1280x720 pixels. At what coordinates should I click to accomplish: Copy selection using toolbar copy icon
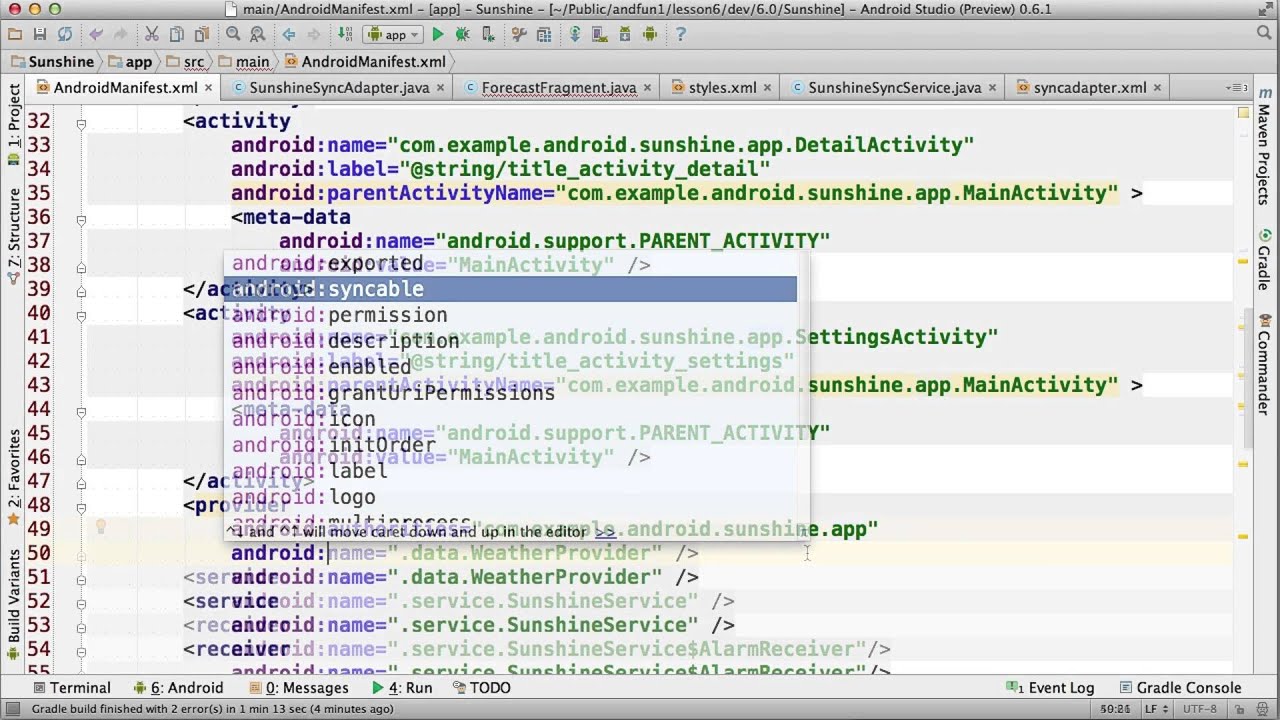(177, 34)
